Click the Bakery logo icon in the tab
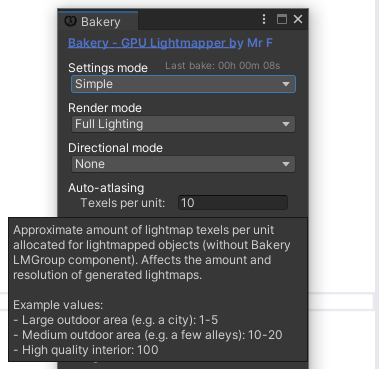Viewport: 379px width, 369px height. [x=71, y=21]
